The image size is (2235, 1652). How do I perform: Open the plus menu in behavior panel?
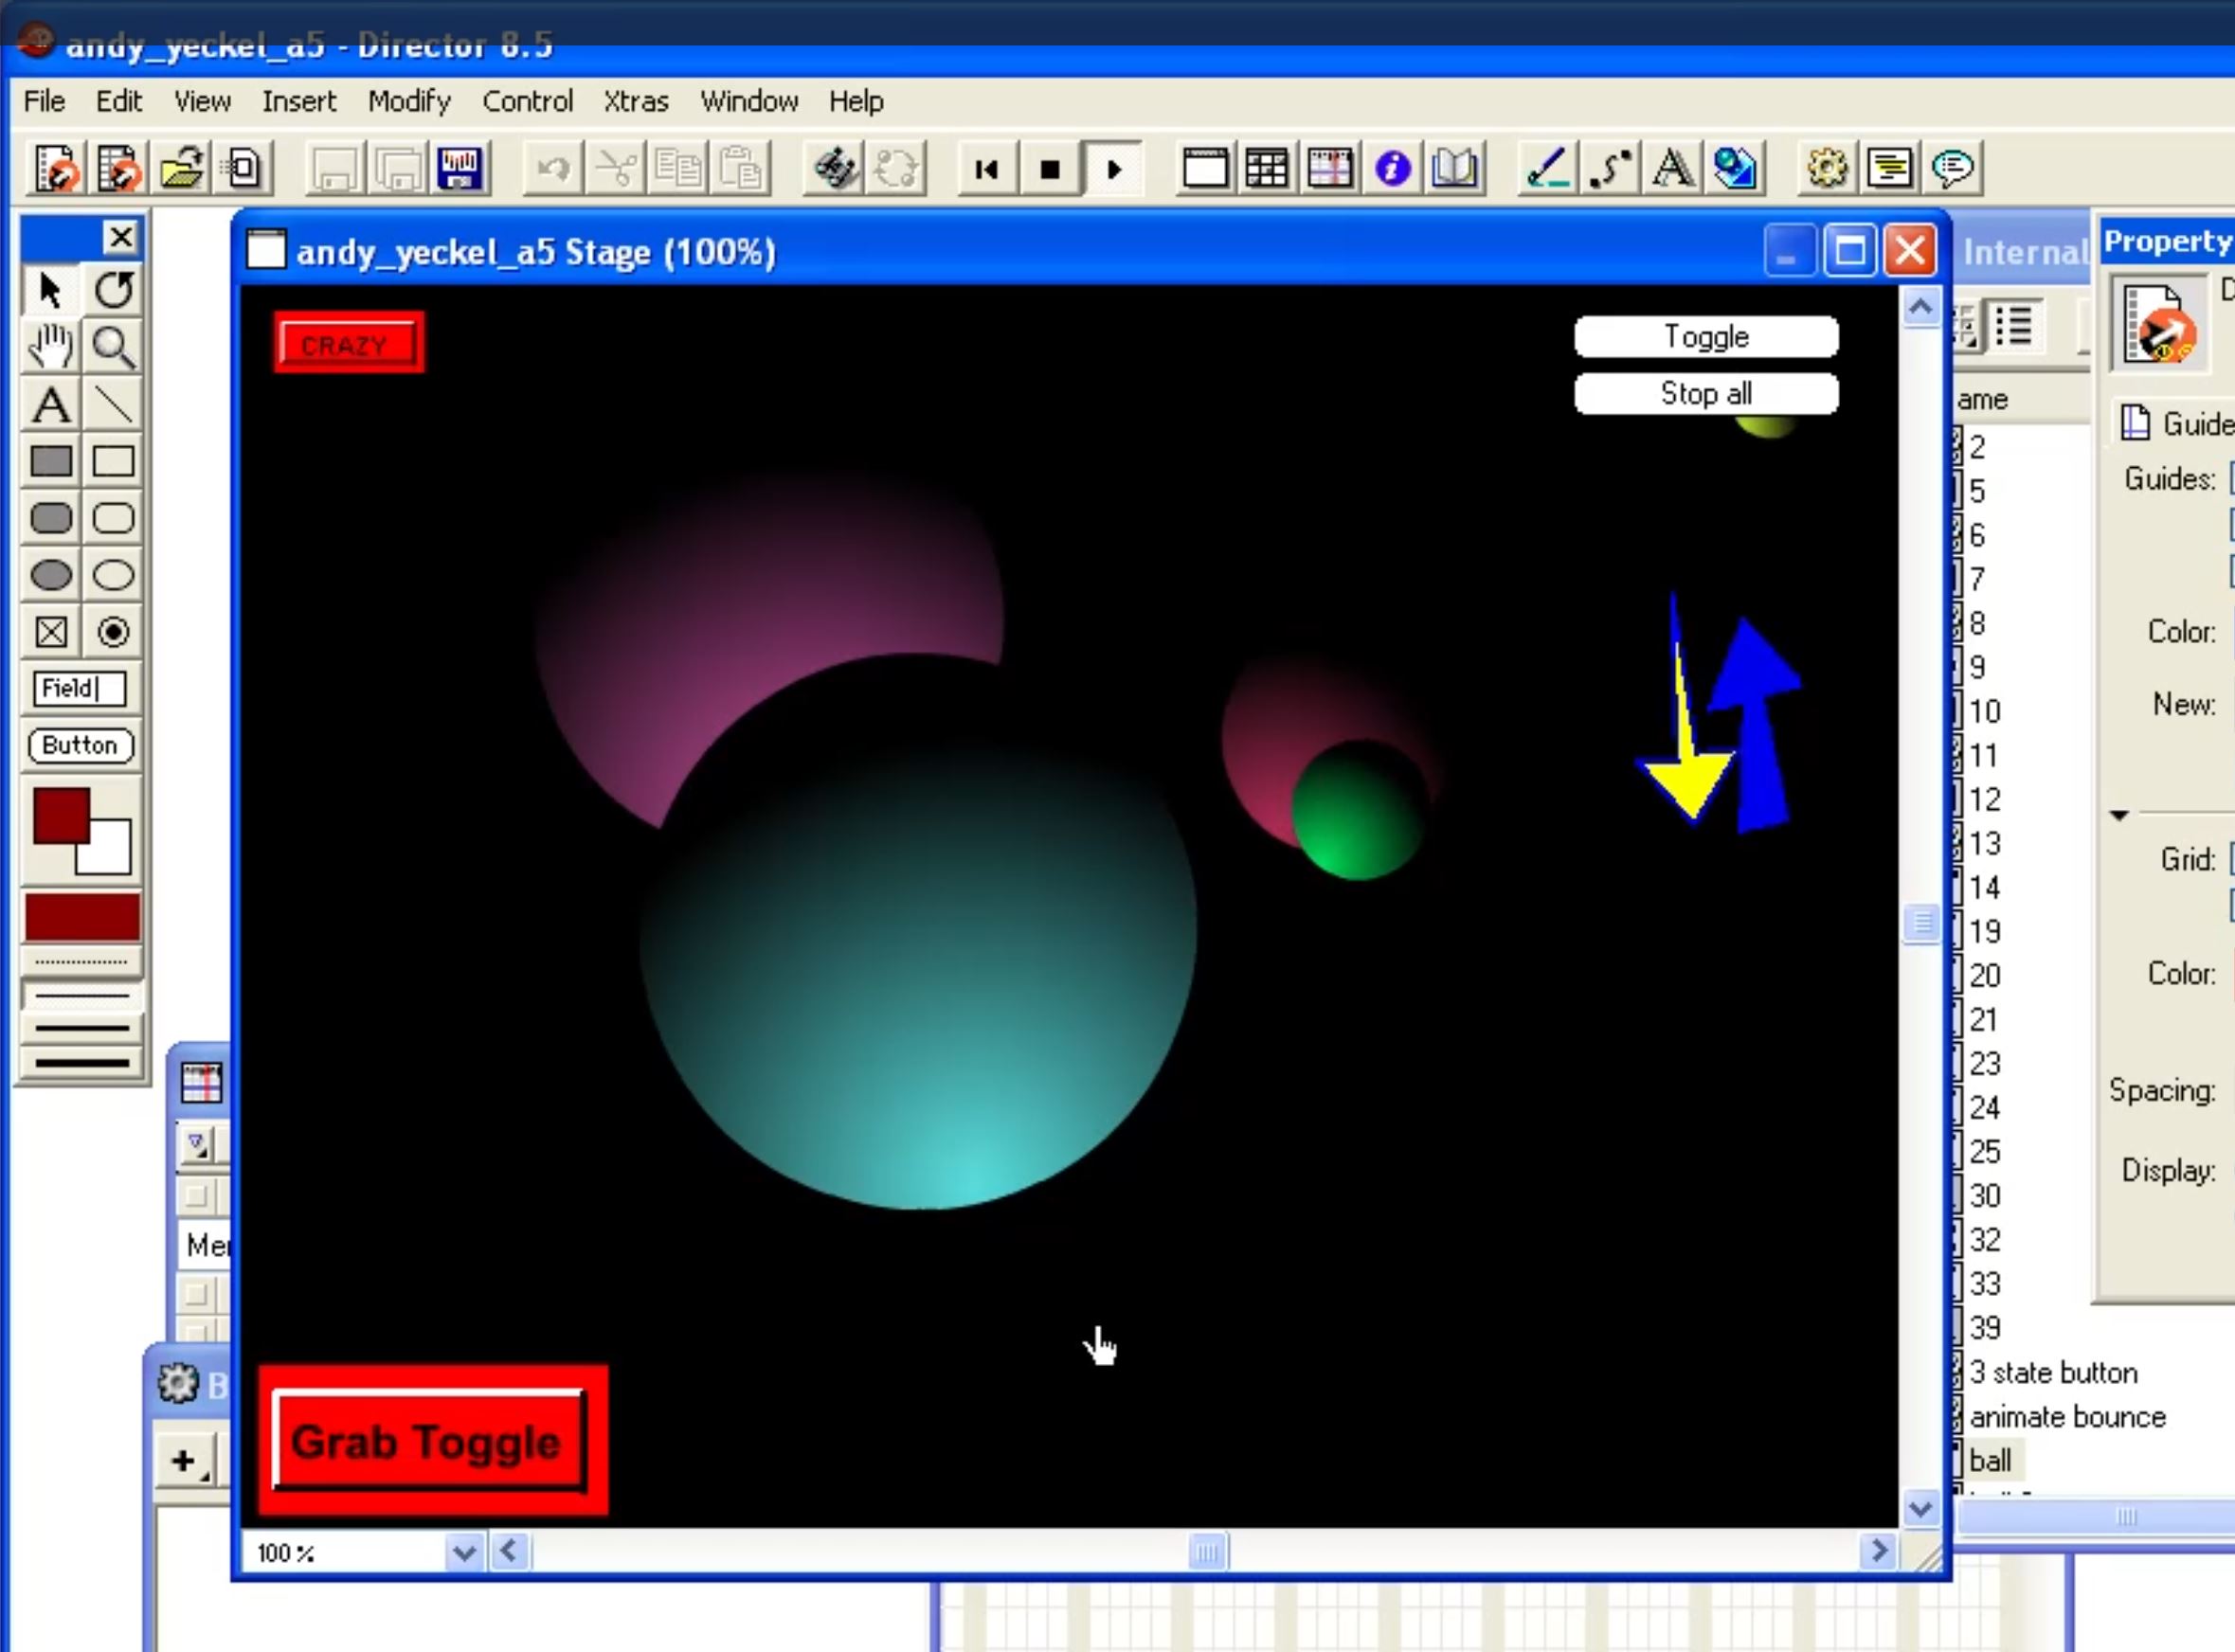point(184,1461)
